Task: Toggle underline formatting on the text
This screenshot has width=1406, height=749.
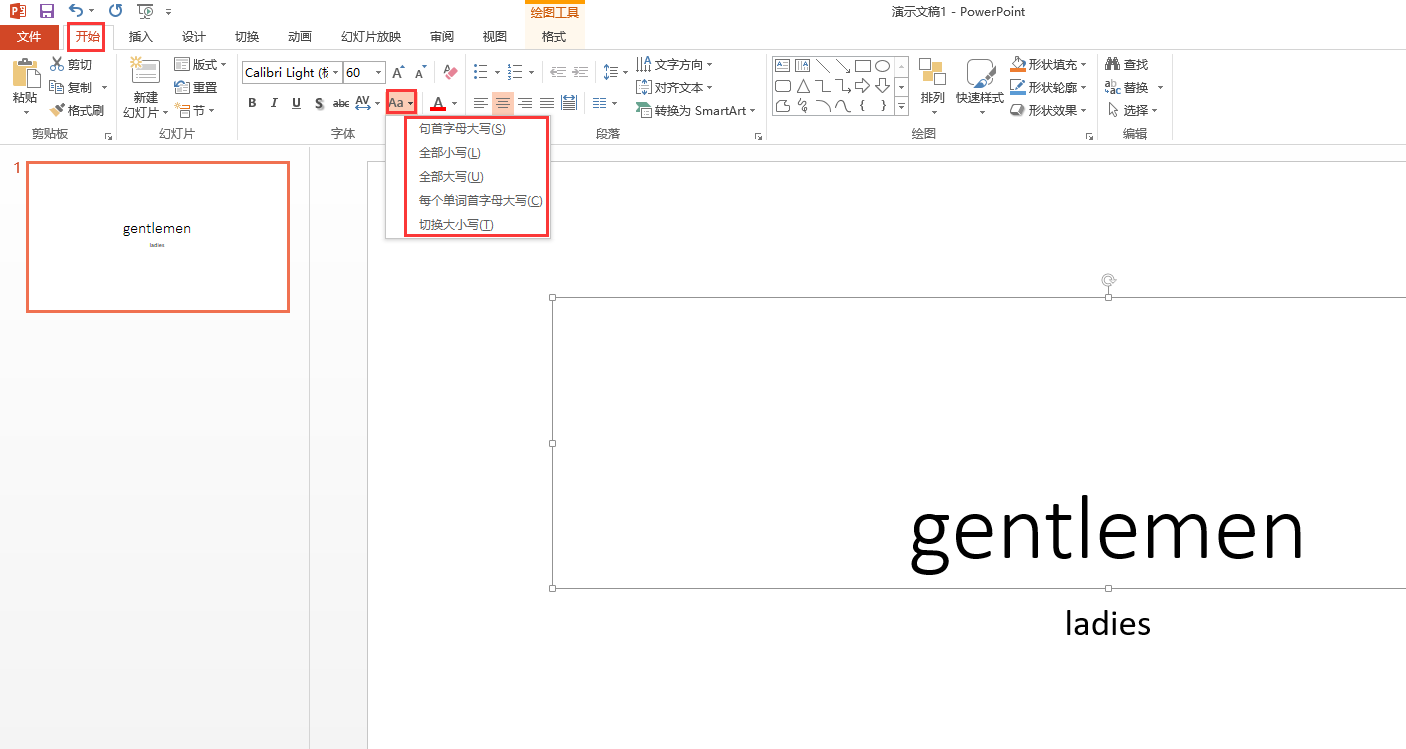Action: click(295, 103)
